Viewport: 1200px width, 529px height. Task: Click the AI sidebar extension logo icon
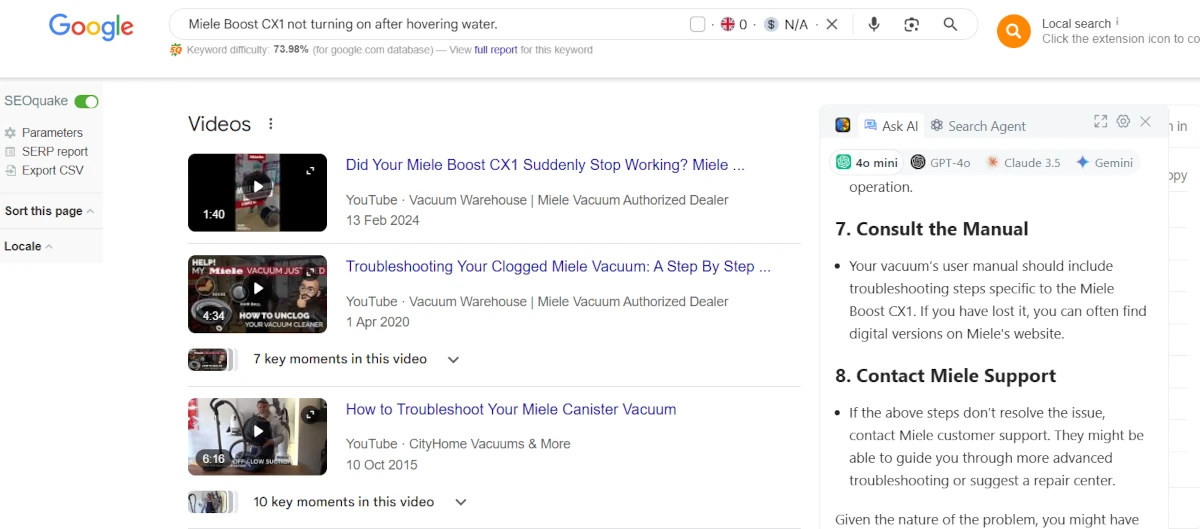843,125
